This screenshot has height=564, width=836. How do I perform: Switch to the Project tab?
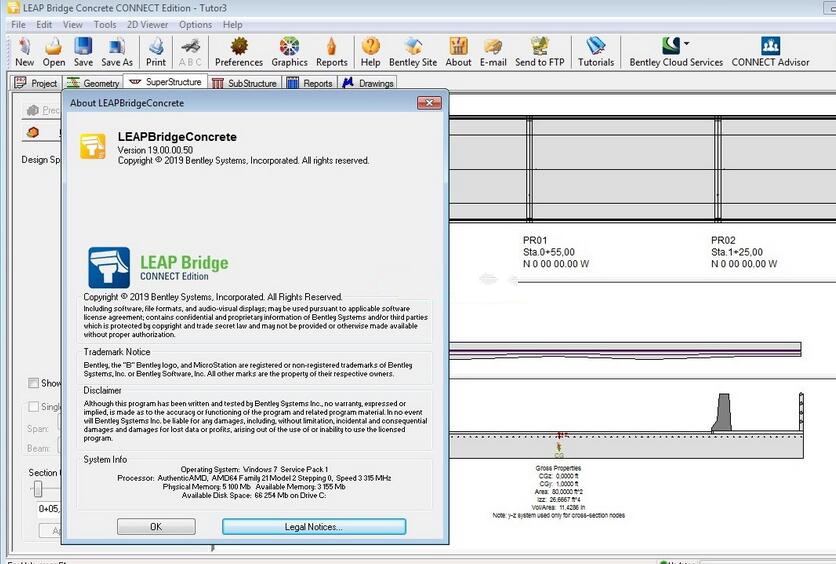[x=36, y=83]
